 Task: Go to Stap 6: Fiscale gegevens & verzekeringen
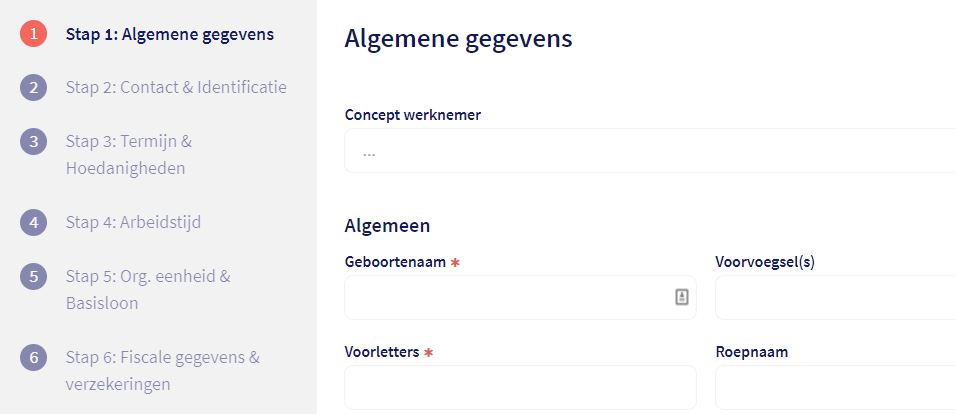point(162,370)
